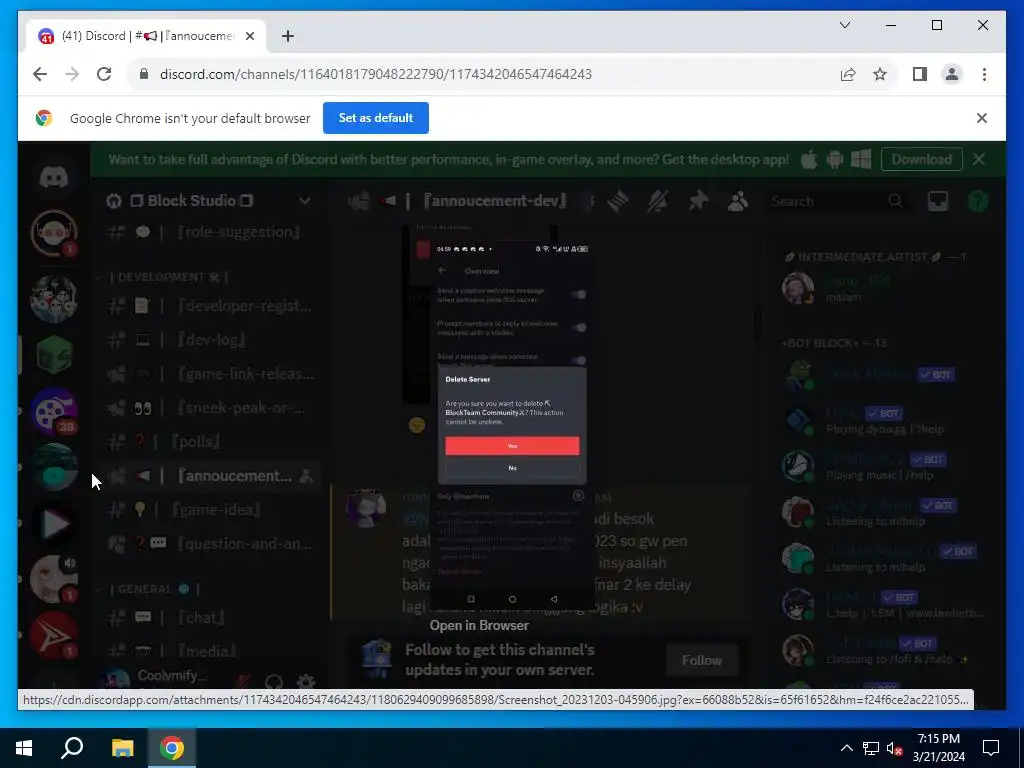Click create invite icon on annoucement channel
1024x768 pixels.
pyautogui.click(x=306, y=476)
